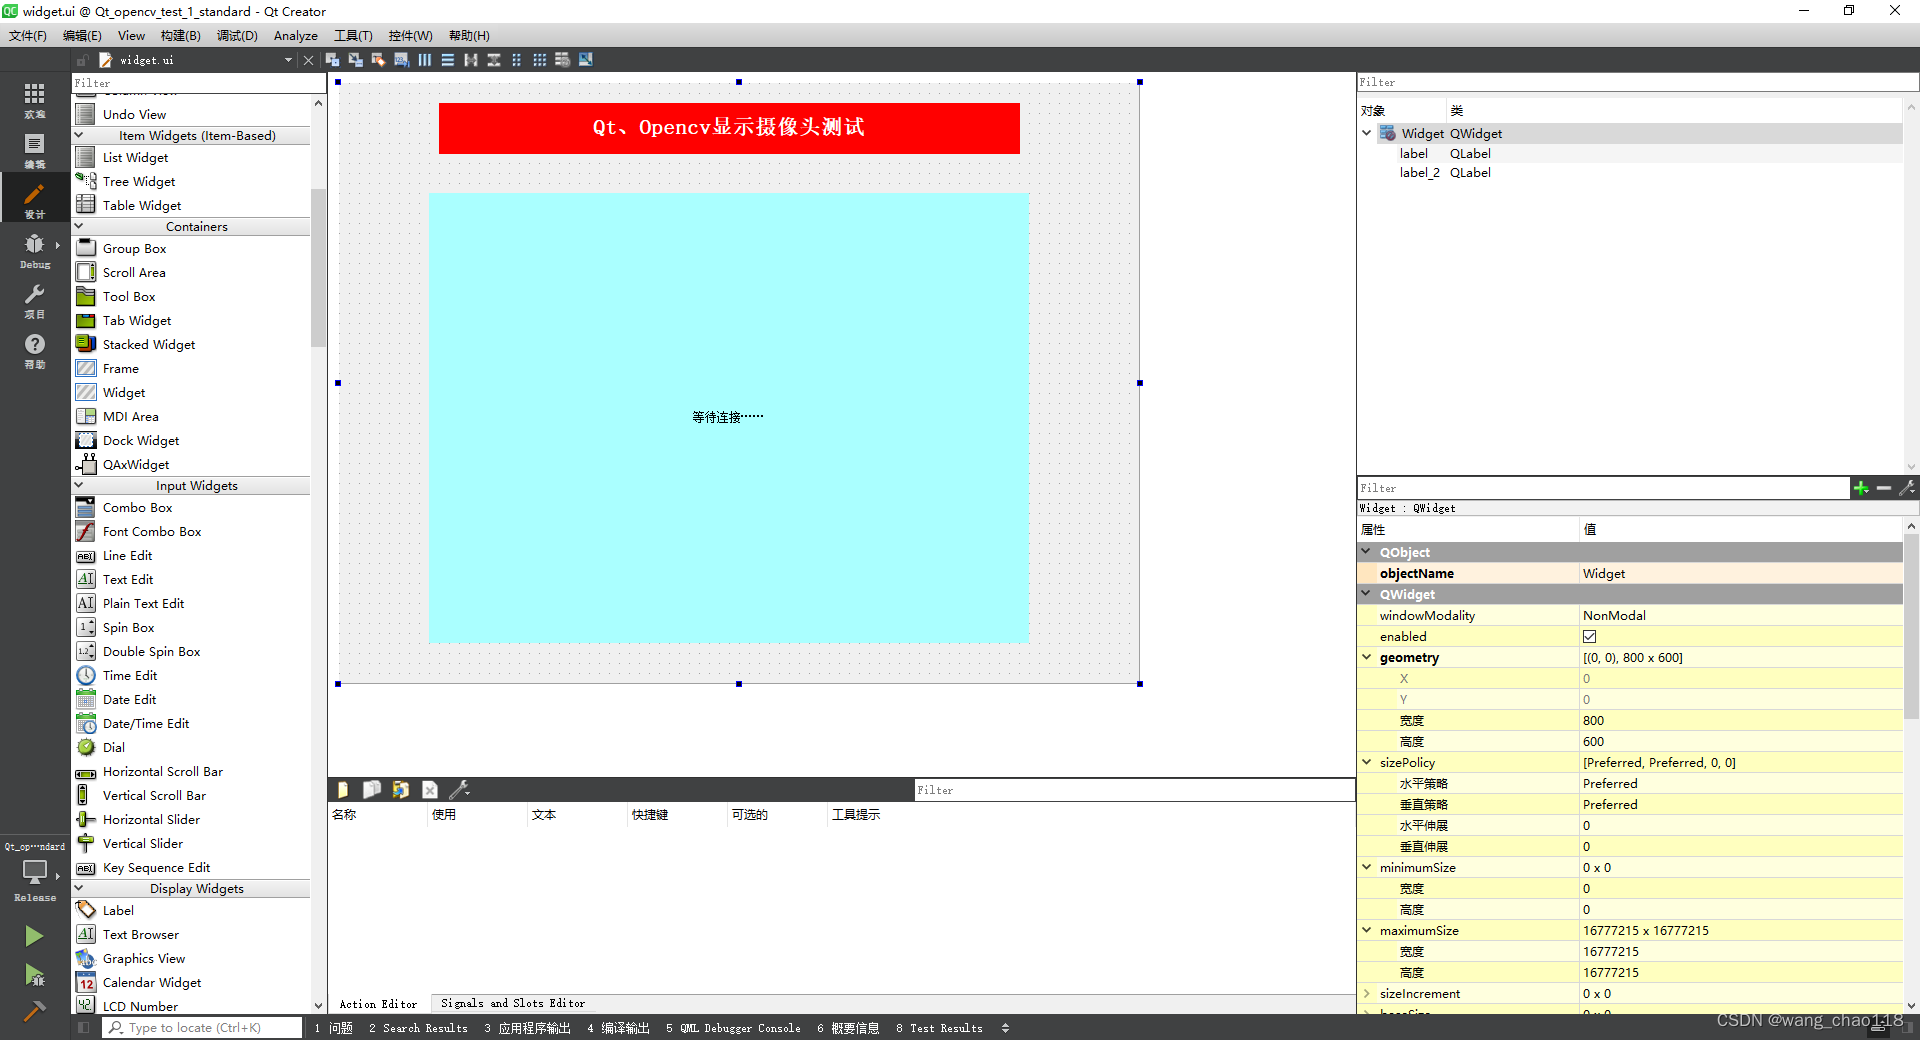Apply Lay Out Vertically toolbar icon
The width and height of the screenshot is (1920, 1040).
448,60
